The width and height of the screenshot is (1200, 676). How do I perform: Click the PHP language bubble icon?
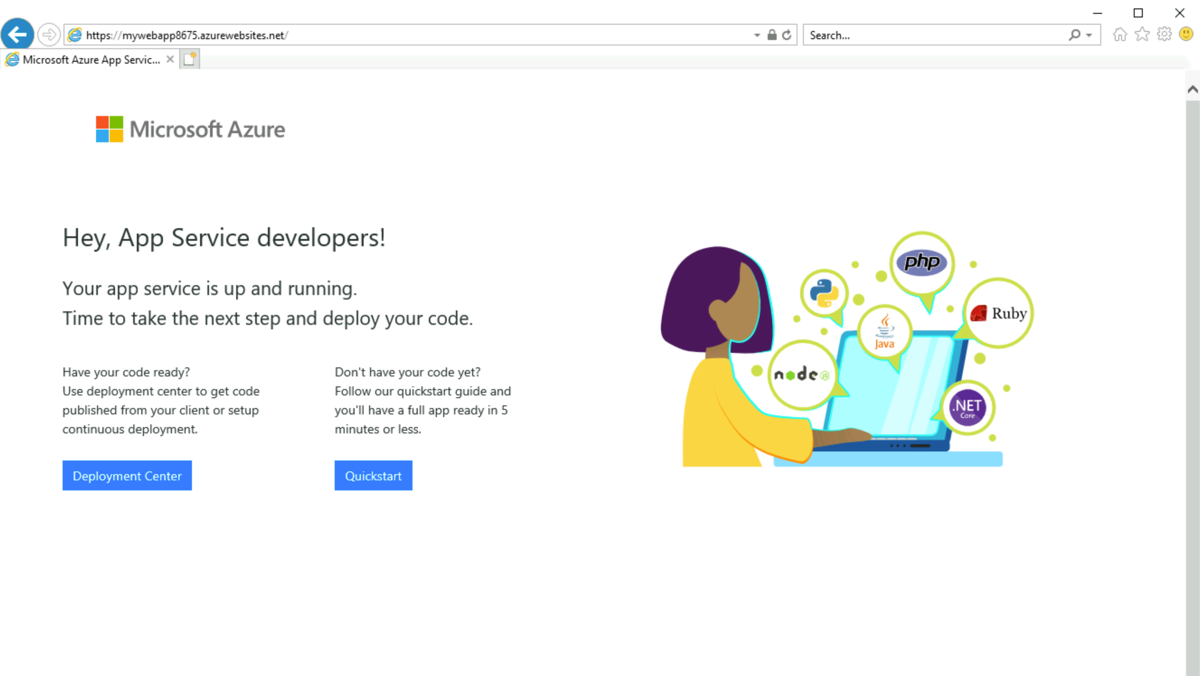921,263
